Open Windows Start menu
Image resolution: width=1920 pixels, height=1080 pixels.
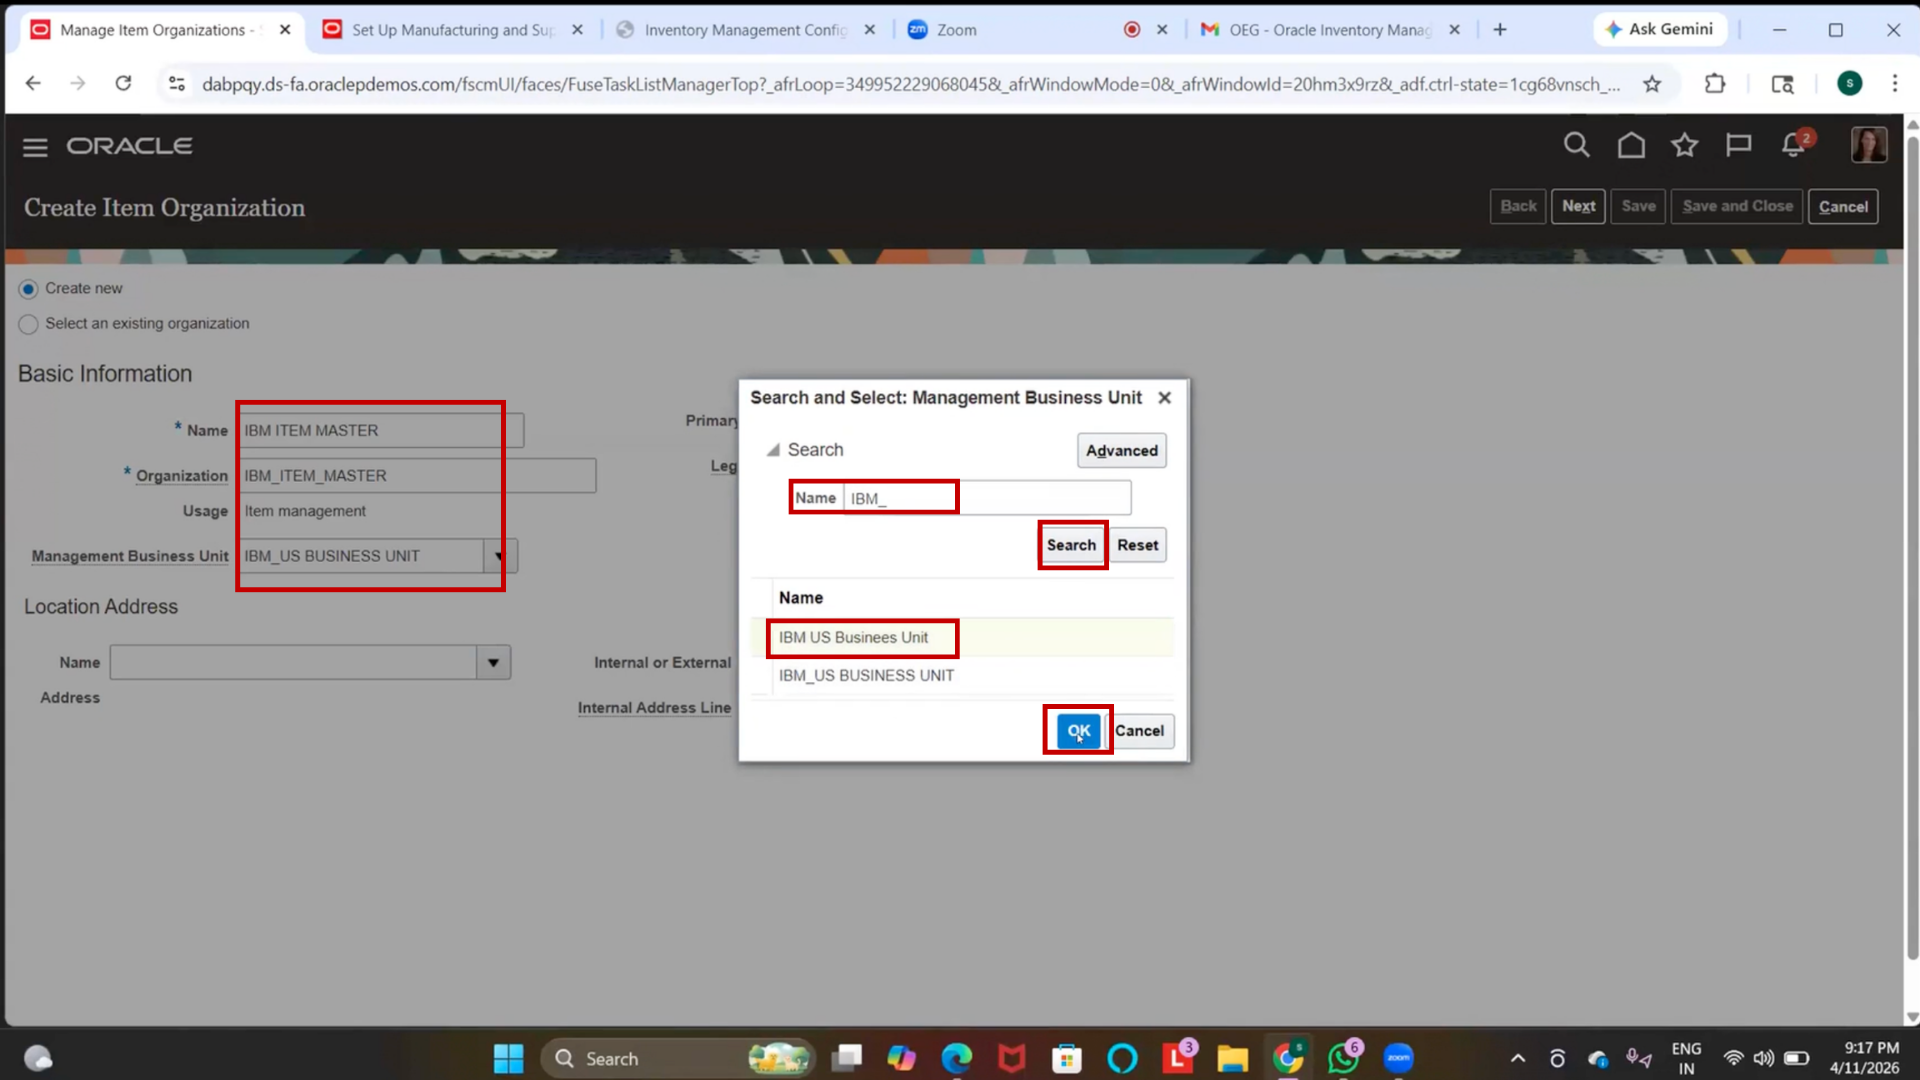click(508, 1058)
